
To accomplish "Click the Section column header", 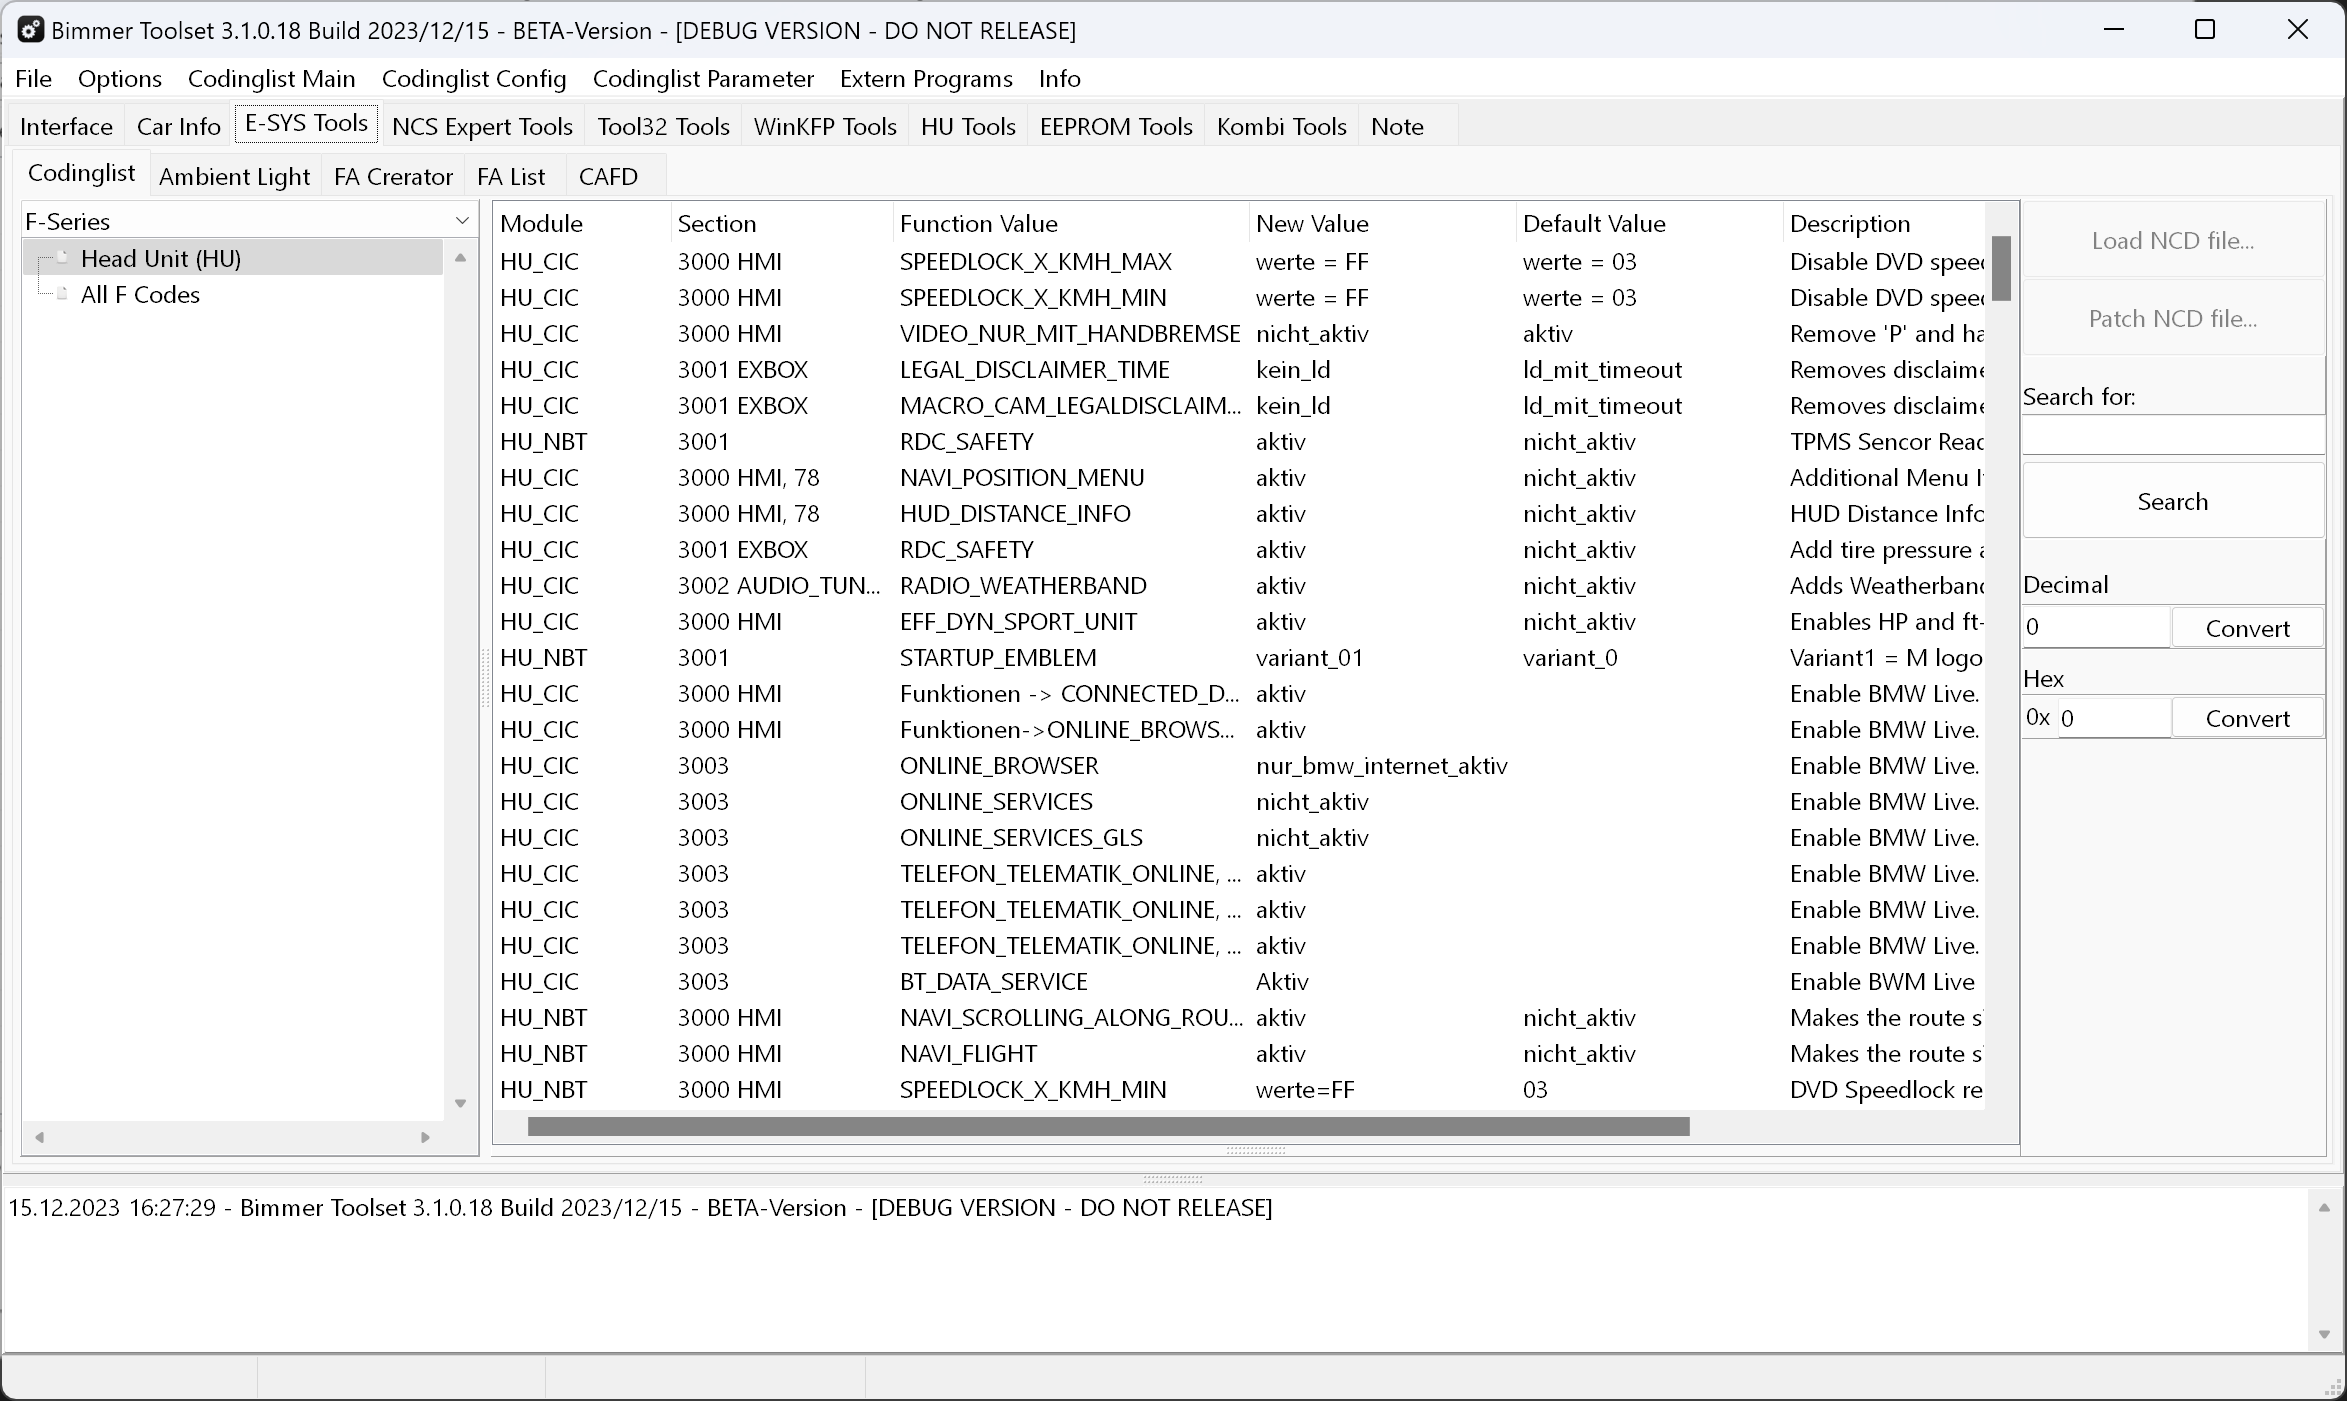I will pos(782,223).
